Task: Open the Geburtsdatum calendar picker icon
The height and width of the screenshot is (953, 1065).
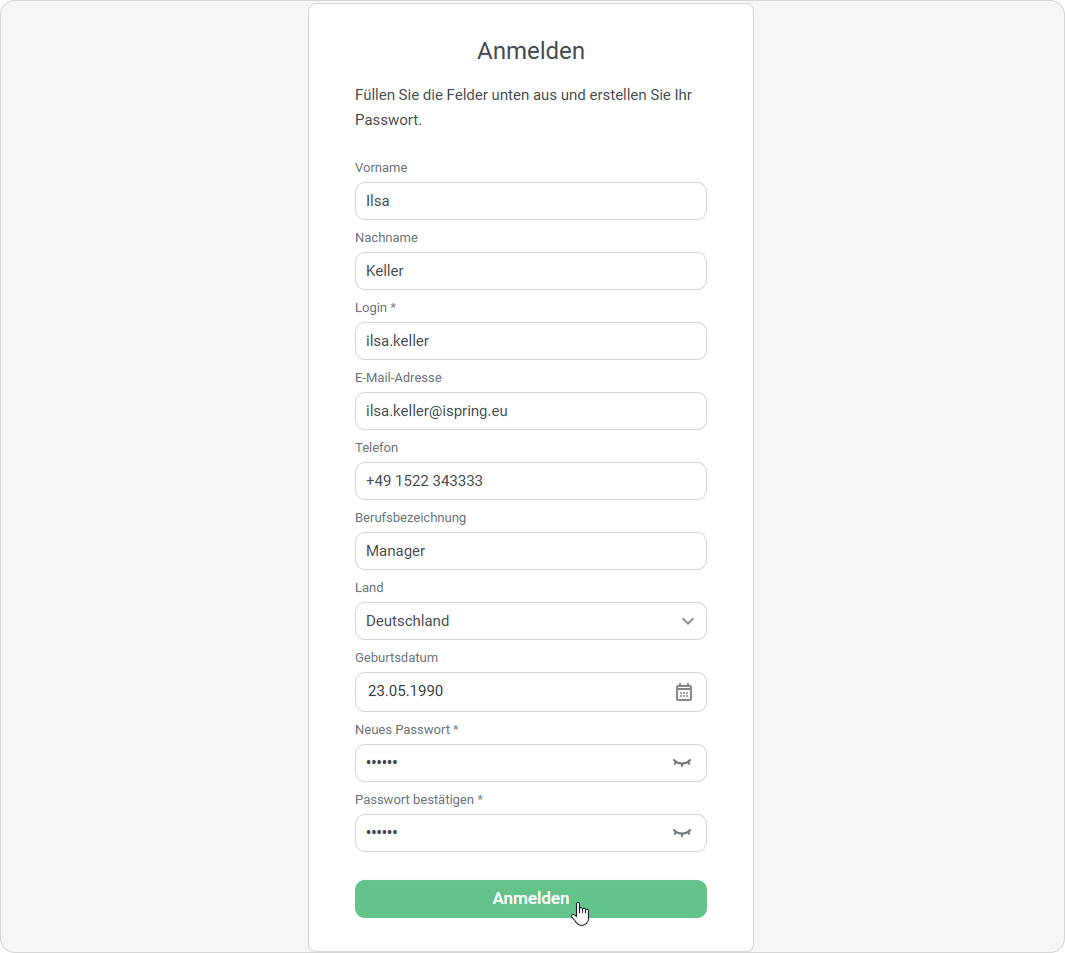Action: click(x=684, y=692)
